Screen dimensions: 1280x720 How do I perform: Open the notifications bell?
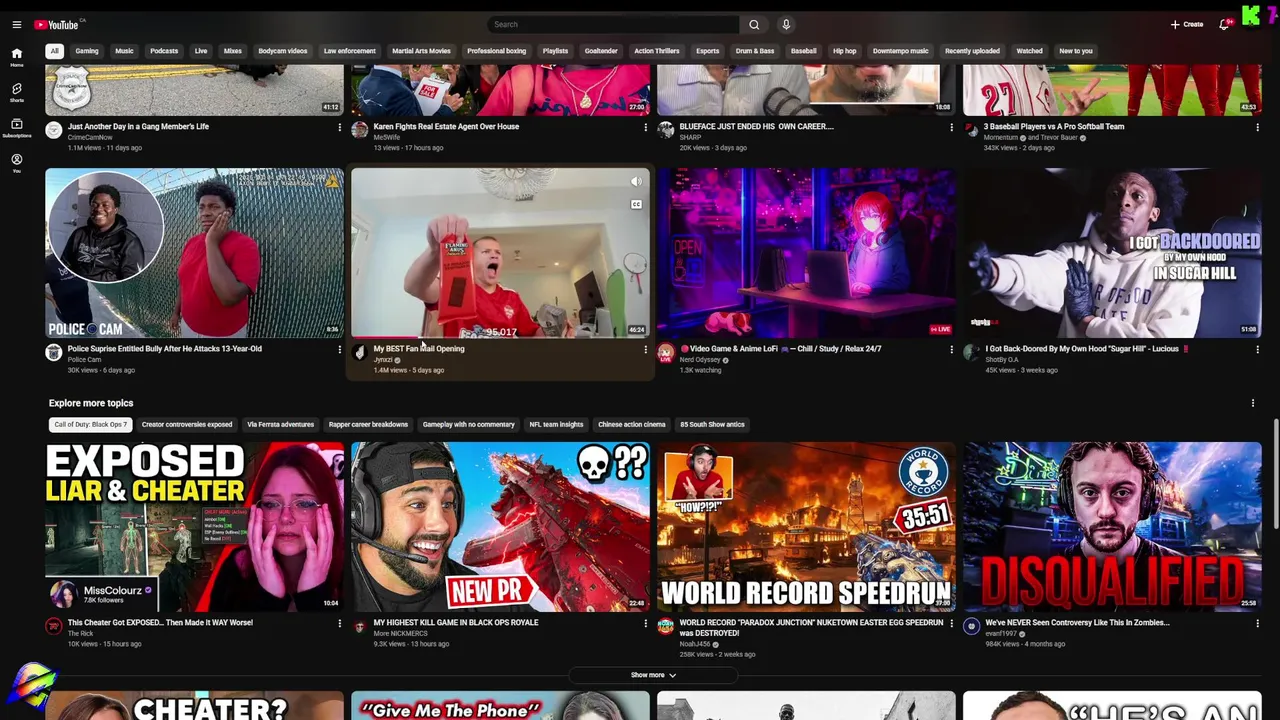1224,24
